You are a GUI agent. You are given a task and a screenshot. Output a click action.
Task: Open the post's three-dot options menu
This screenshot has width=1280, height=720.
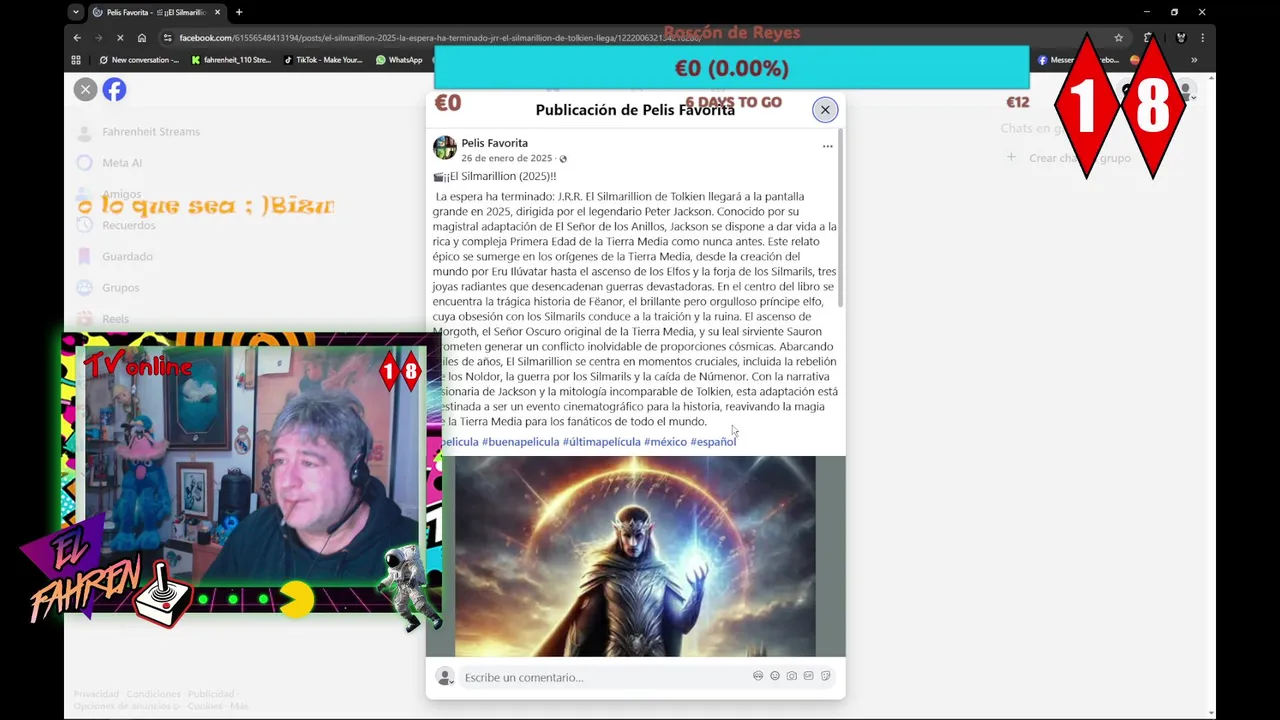pyautogui.click(x=827, y=146)
